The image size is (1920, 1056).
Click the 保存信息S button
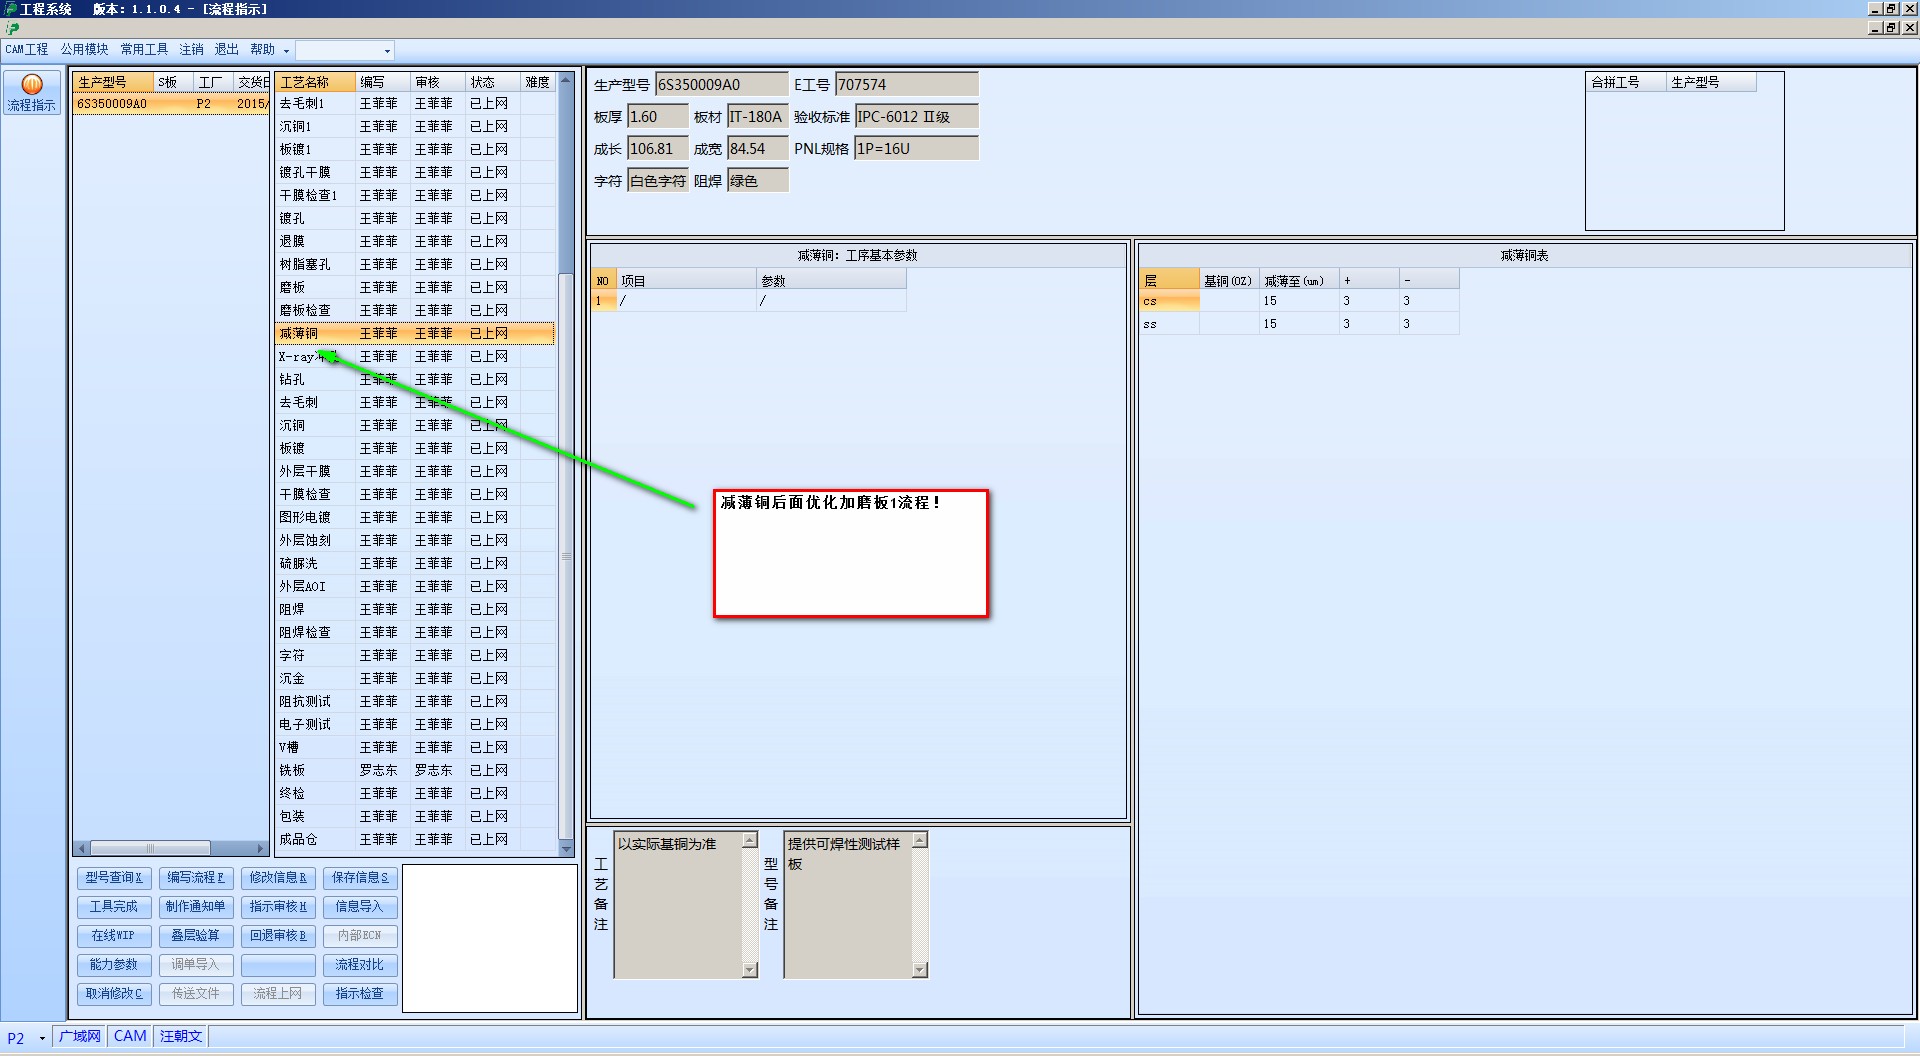pos(360,878)
